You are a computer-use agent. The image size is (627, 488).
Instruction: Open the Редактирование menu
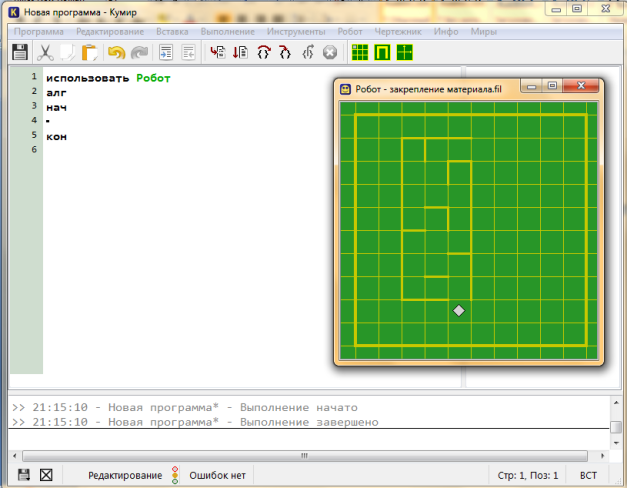point(110,32)
